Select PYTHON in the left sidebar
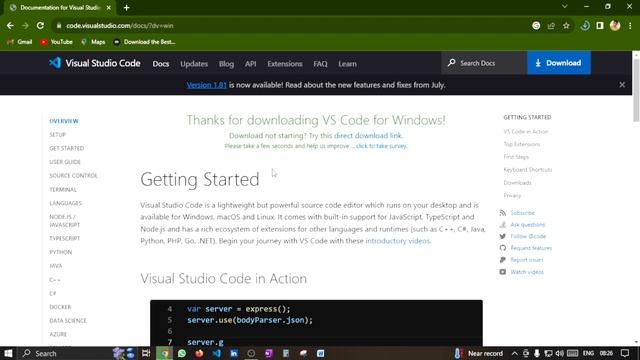 (x=60, y=252)
